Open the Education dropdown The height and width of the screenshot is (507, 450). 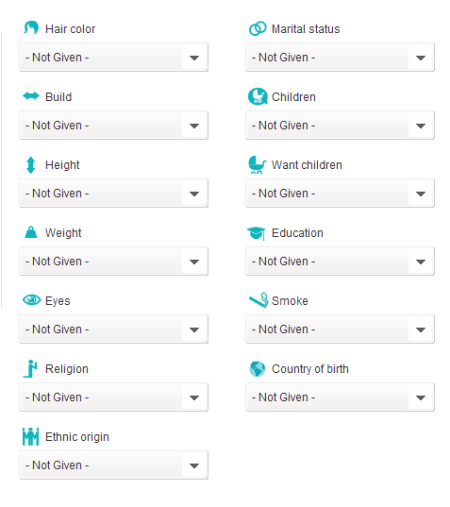pos(340,261)
